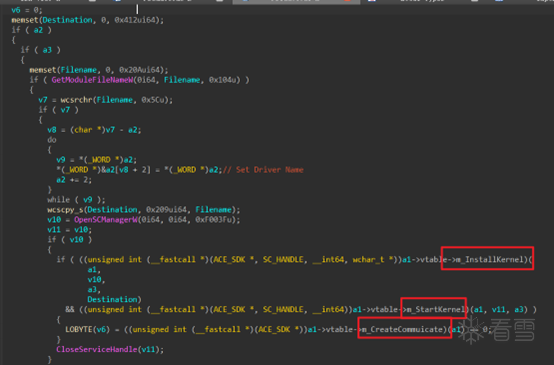Click the 'do' keyword of the loop
Screen dimensions: 554x365
(52, 140)
